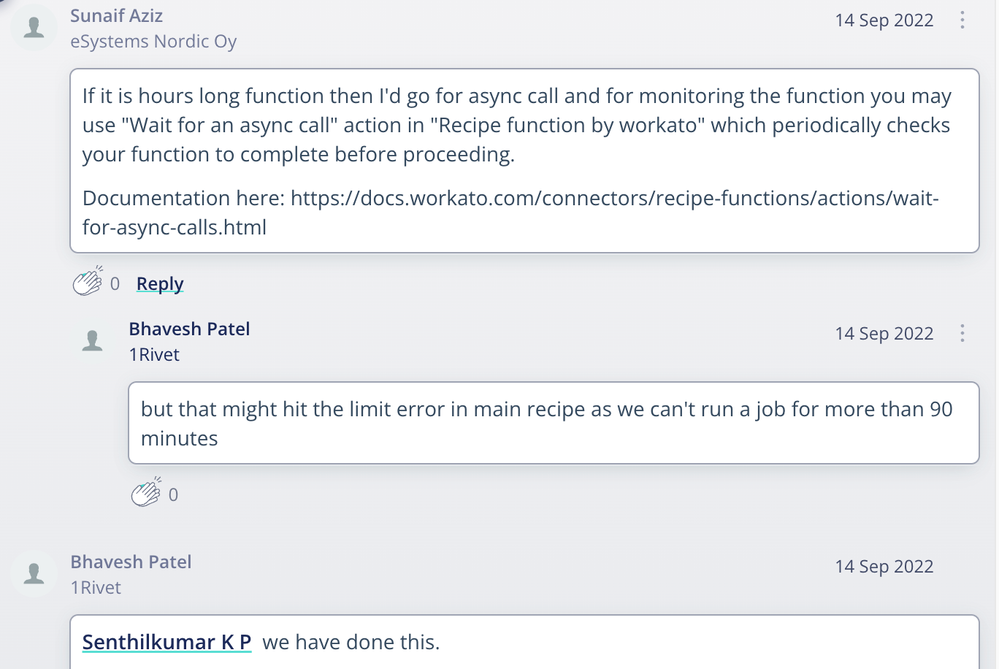Open options menu on Bhavesh Patel's reply

962,333
